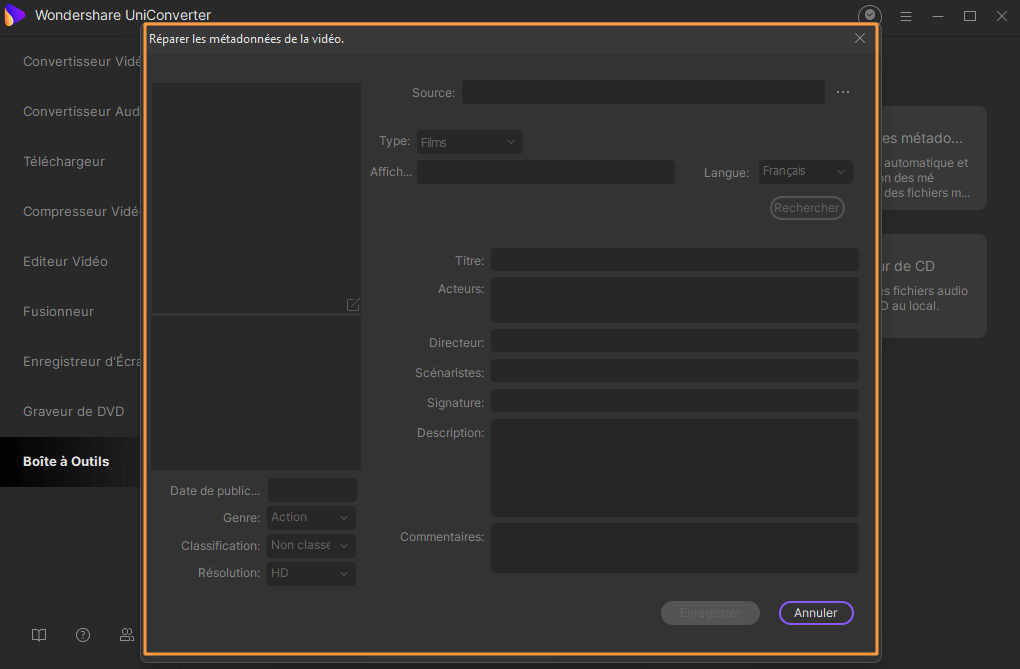1020x669 pixels.
Task: Open the Classification dropdown
Action: [311, 545]
